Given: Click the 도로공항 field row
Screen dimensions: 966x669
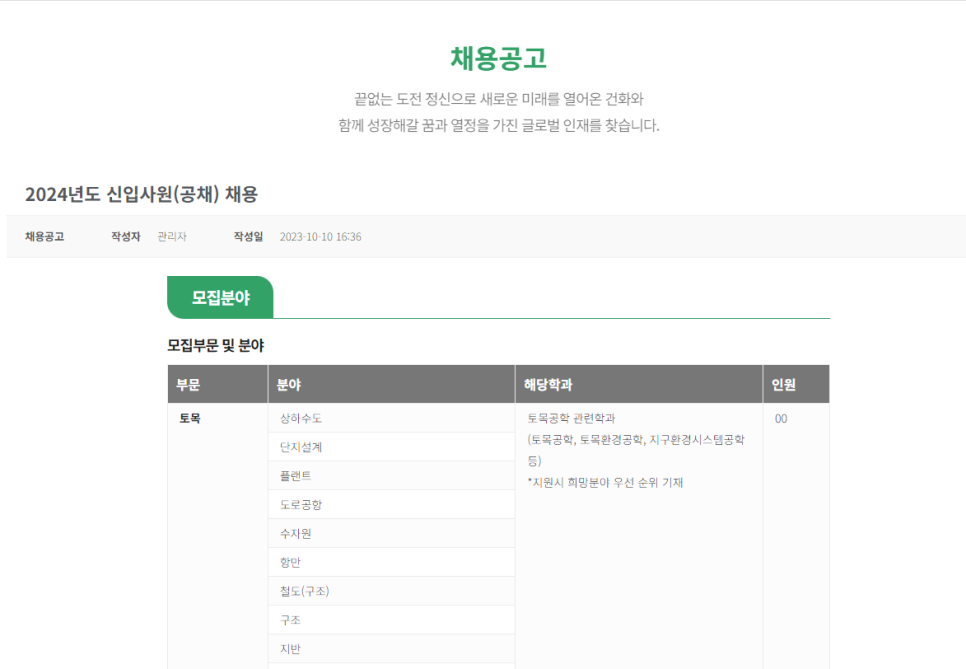Looking at the screenshot, I should click(x=392, y=505).
